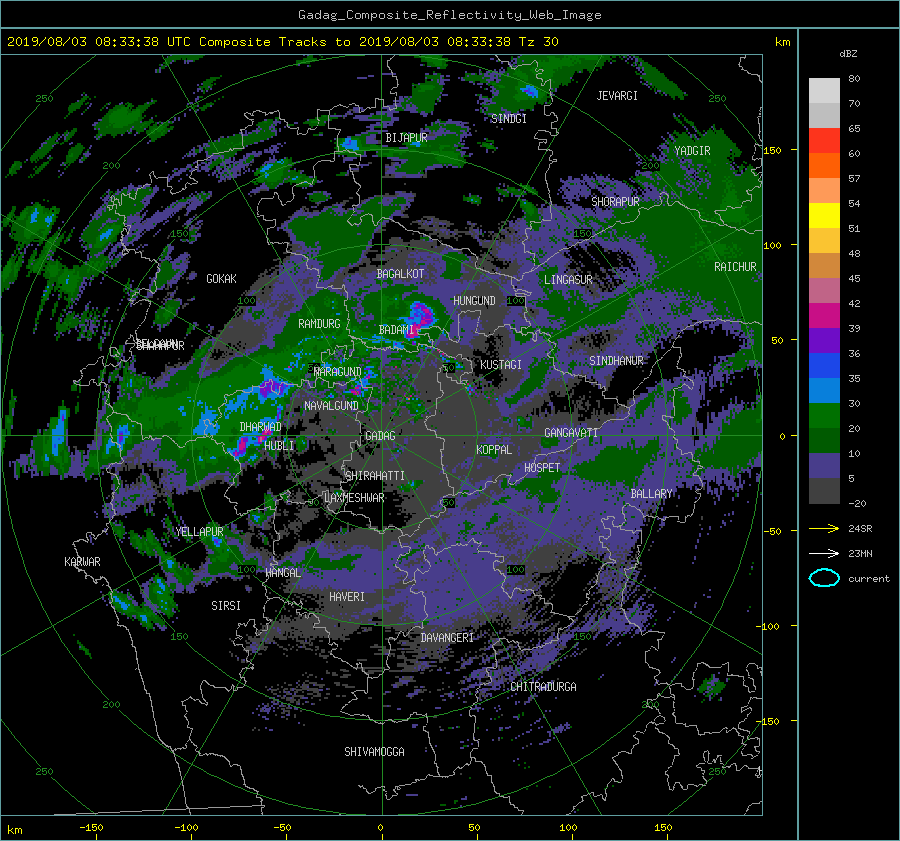Click the DHARWAD city label
This screenshot has height=841, width=900.
click(261, 427)
